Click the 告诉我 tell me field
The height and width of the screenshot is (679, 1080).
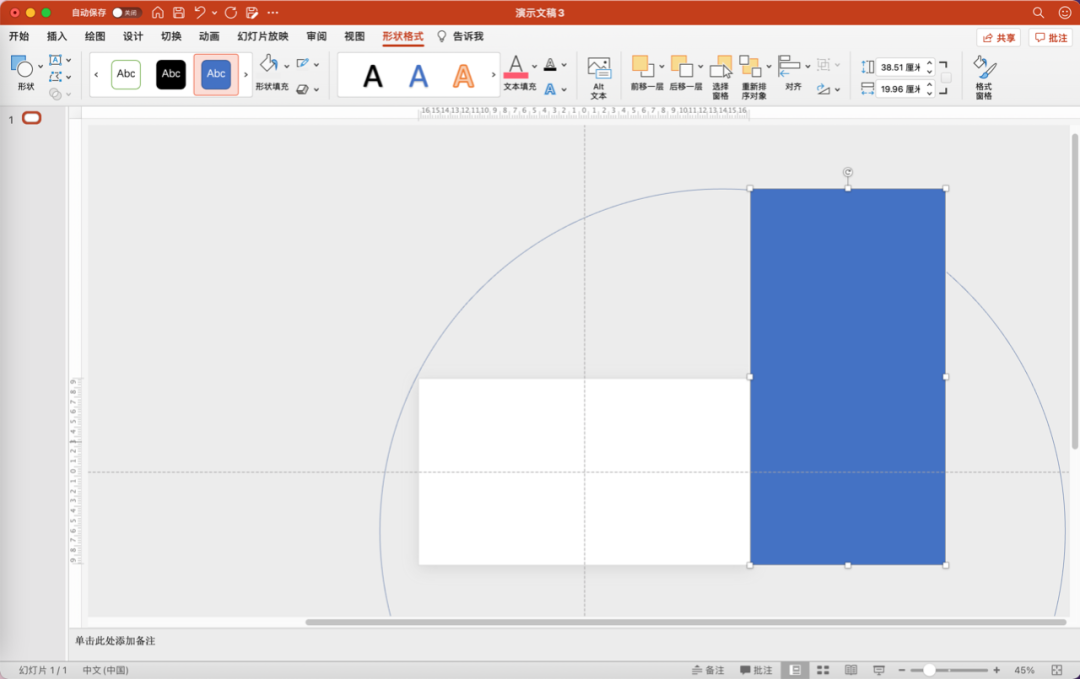(x=461, y=36)
